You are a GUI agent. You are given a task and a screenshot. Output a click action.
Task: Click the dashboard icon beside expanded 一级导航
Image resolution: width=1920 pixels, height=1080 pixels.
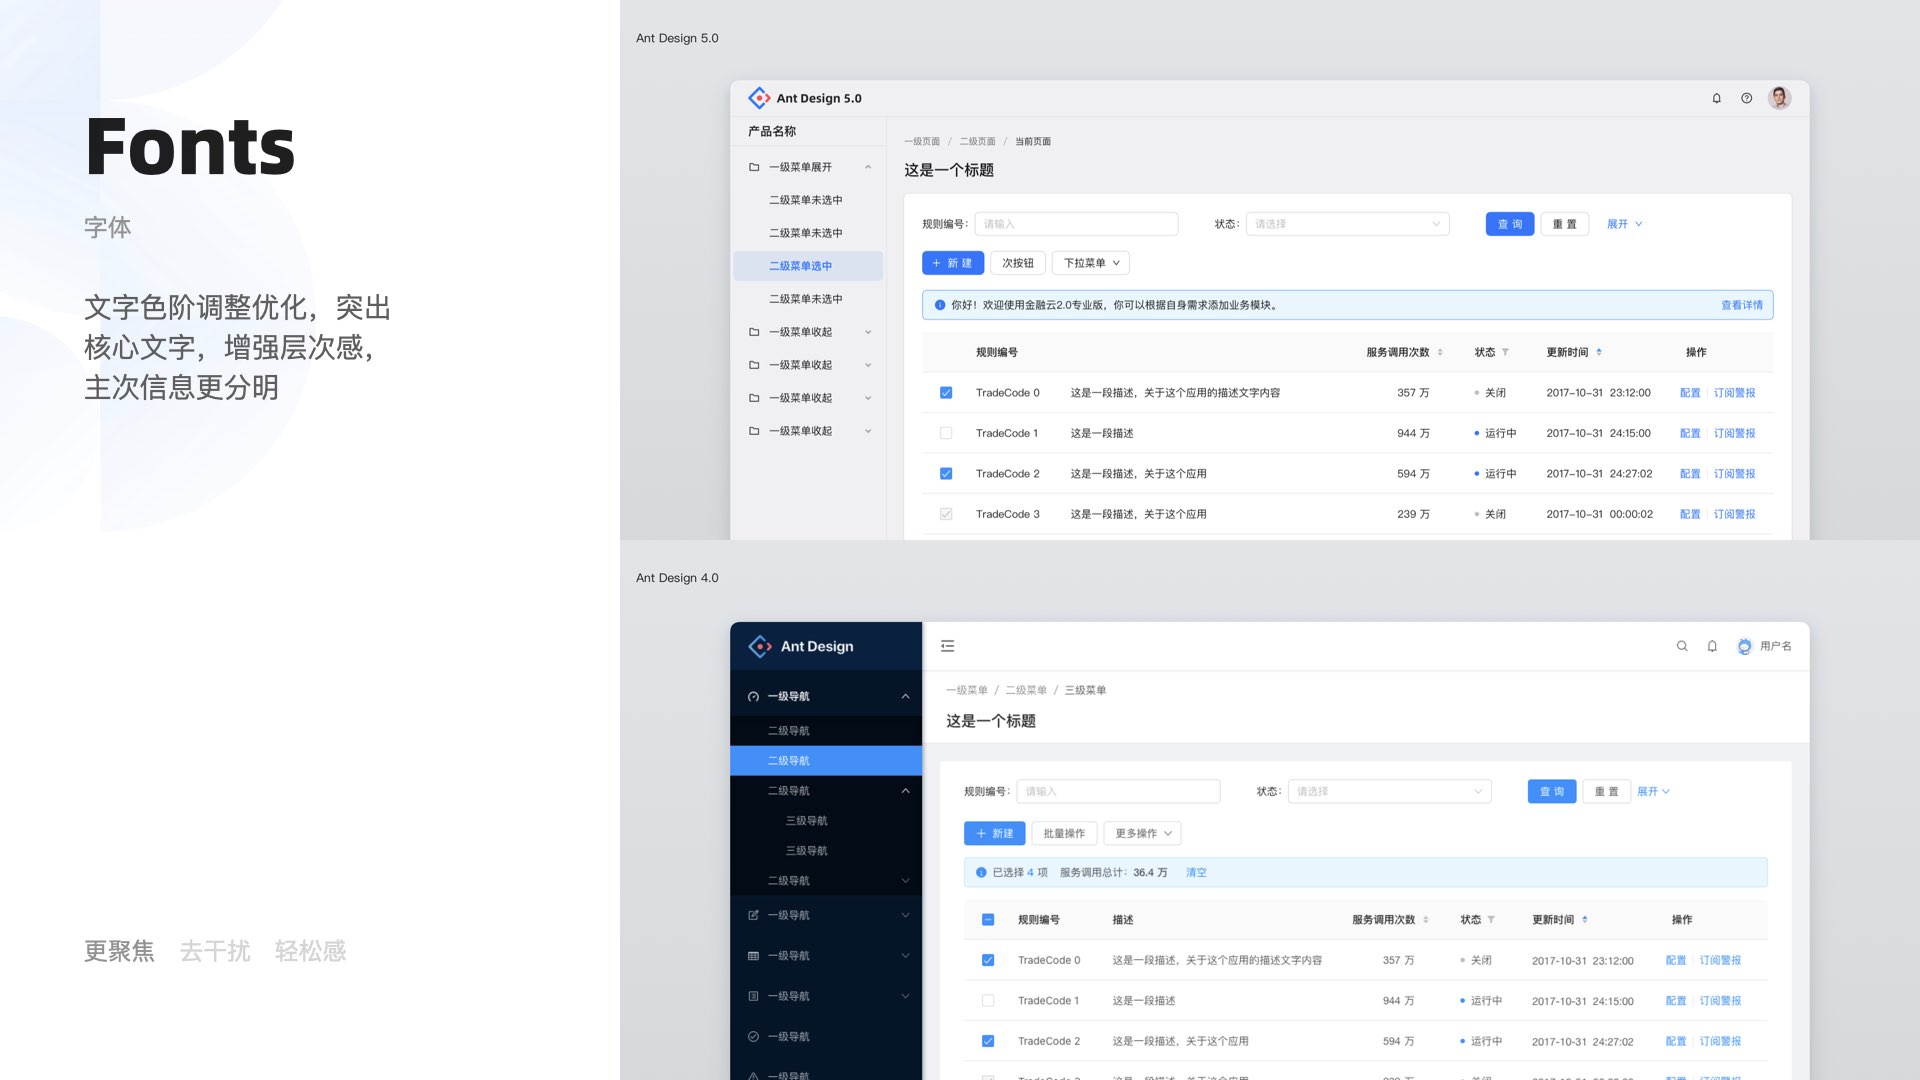click(753, 696)
